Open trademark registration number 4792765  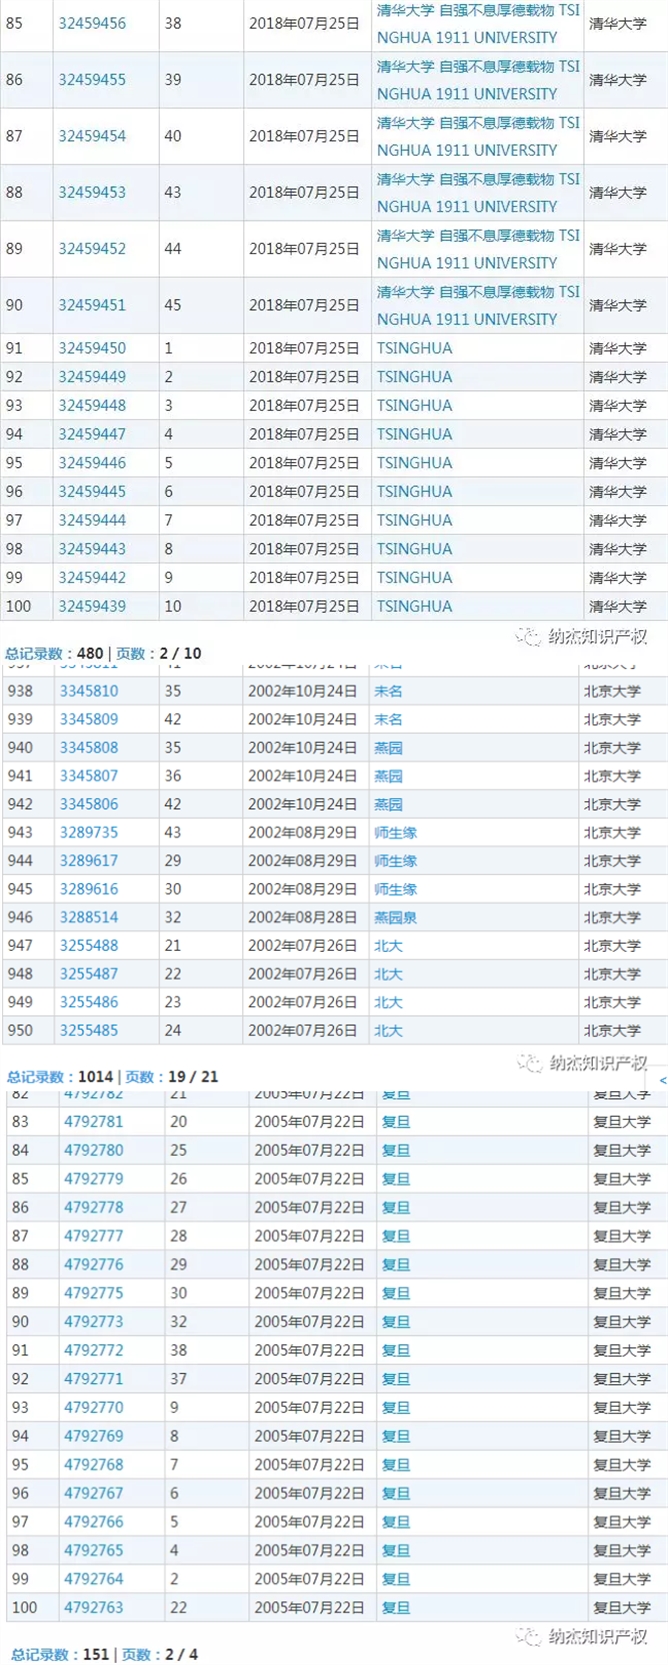click(x=94, y=1550)
